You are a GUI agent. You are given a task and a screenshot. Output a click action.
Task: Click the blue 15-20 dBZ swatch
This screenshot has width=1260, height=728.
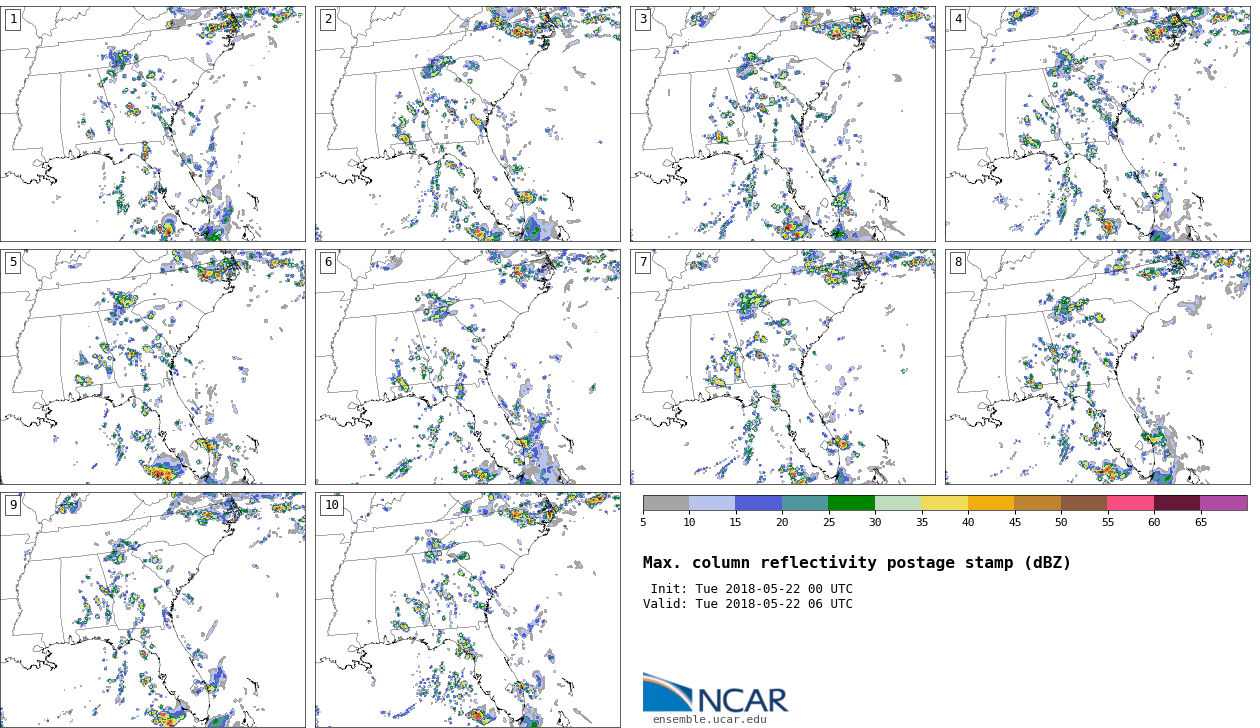pos(758,503)
